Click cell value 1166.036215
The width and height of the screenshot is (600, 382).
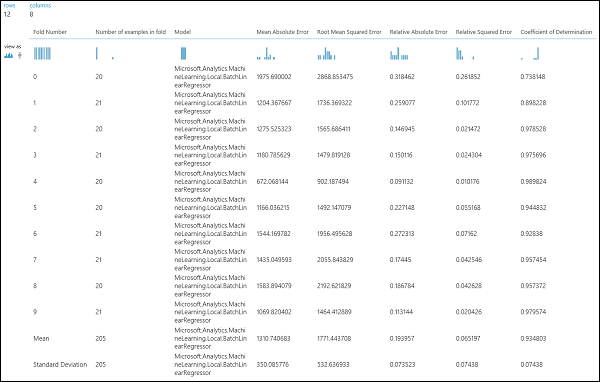click(273, 207)
